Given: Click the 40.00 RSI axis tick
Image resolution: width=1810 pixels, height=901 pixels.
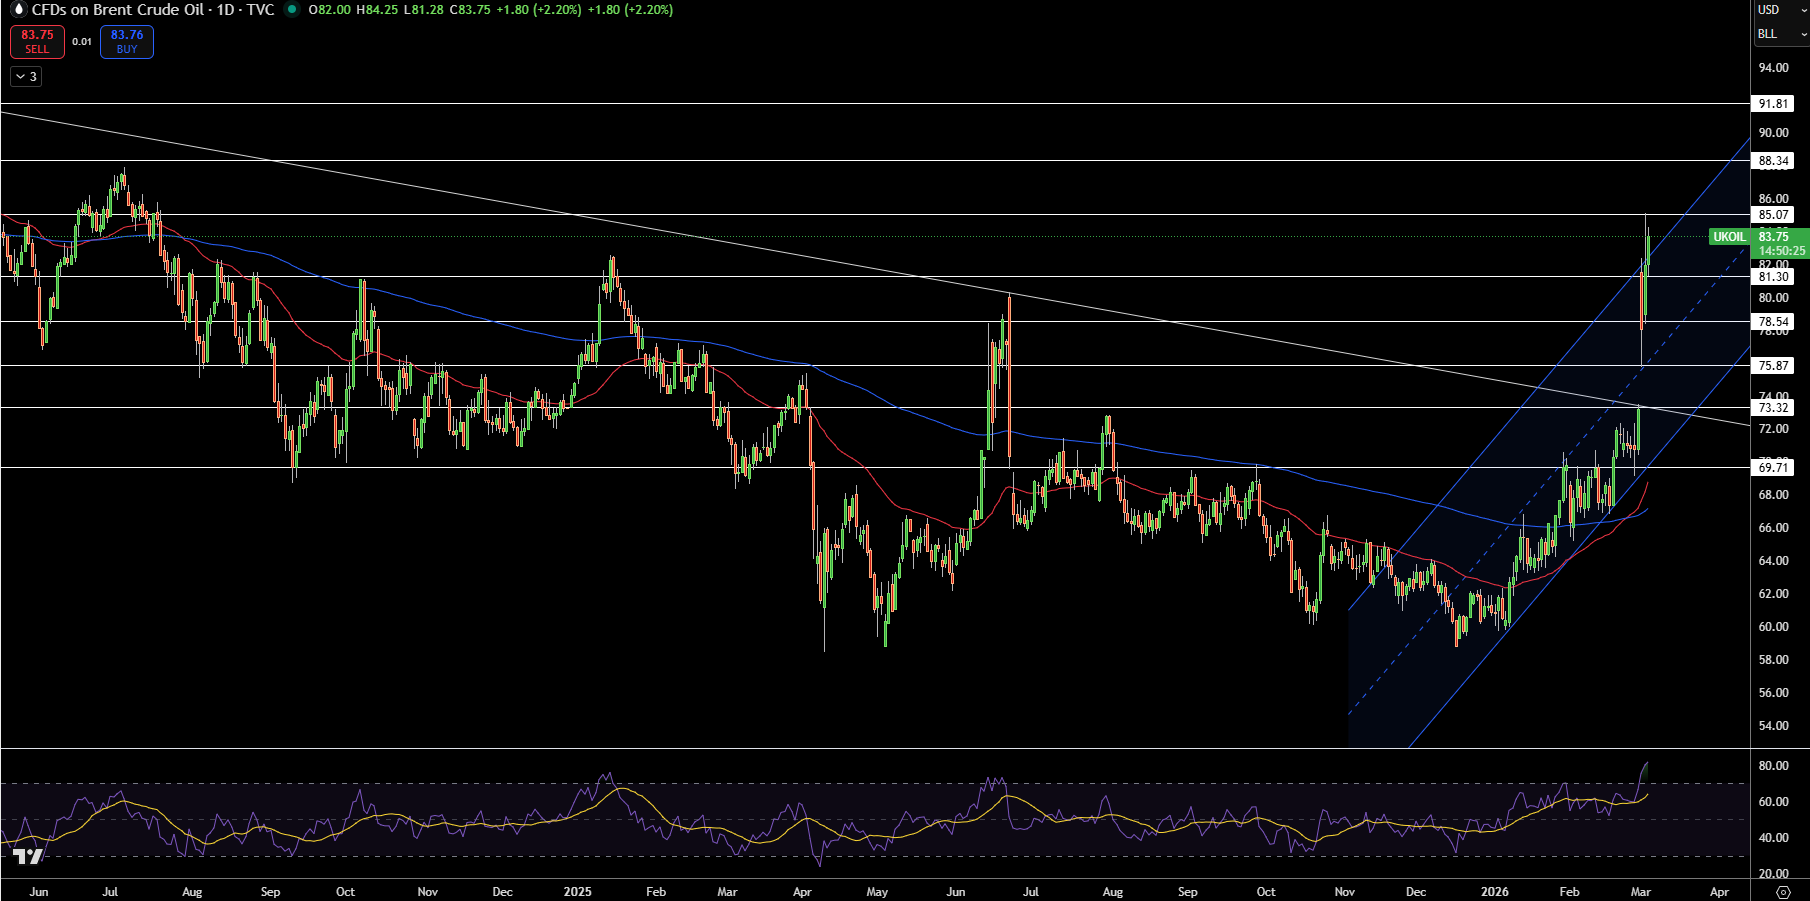Looking at the screenshot, I should 1774,838.
